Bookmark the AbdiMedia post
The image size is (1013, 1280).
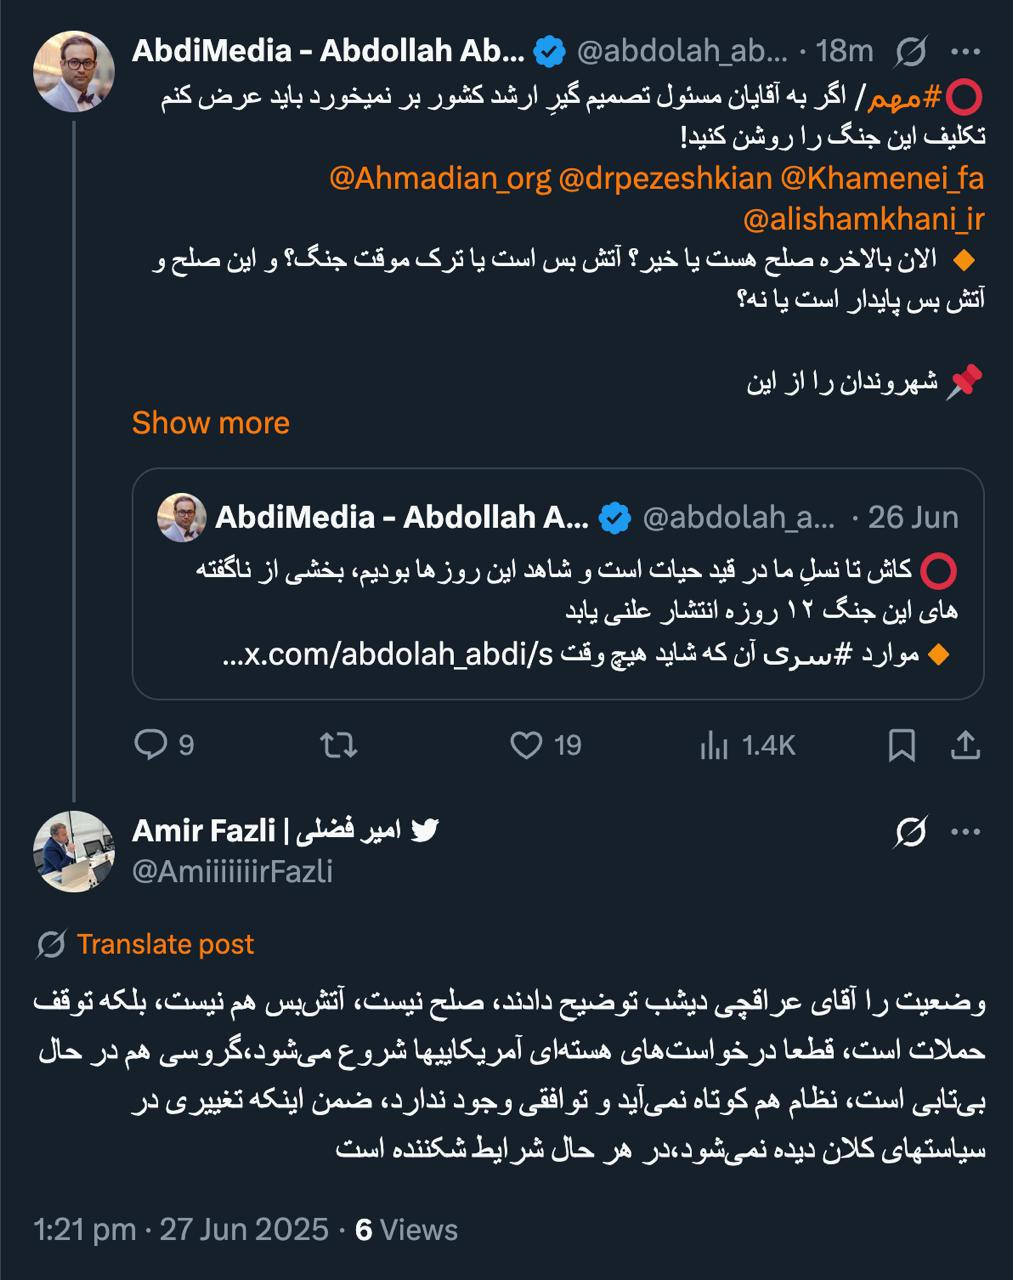pos(902,745)
